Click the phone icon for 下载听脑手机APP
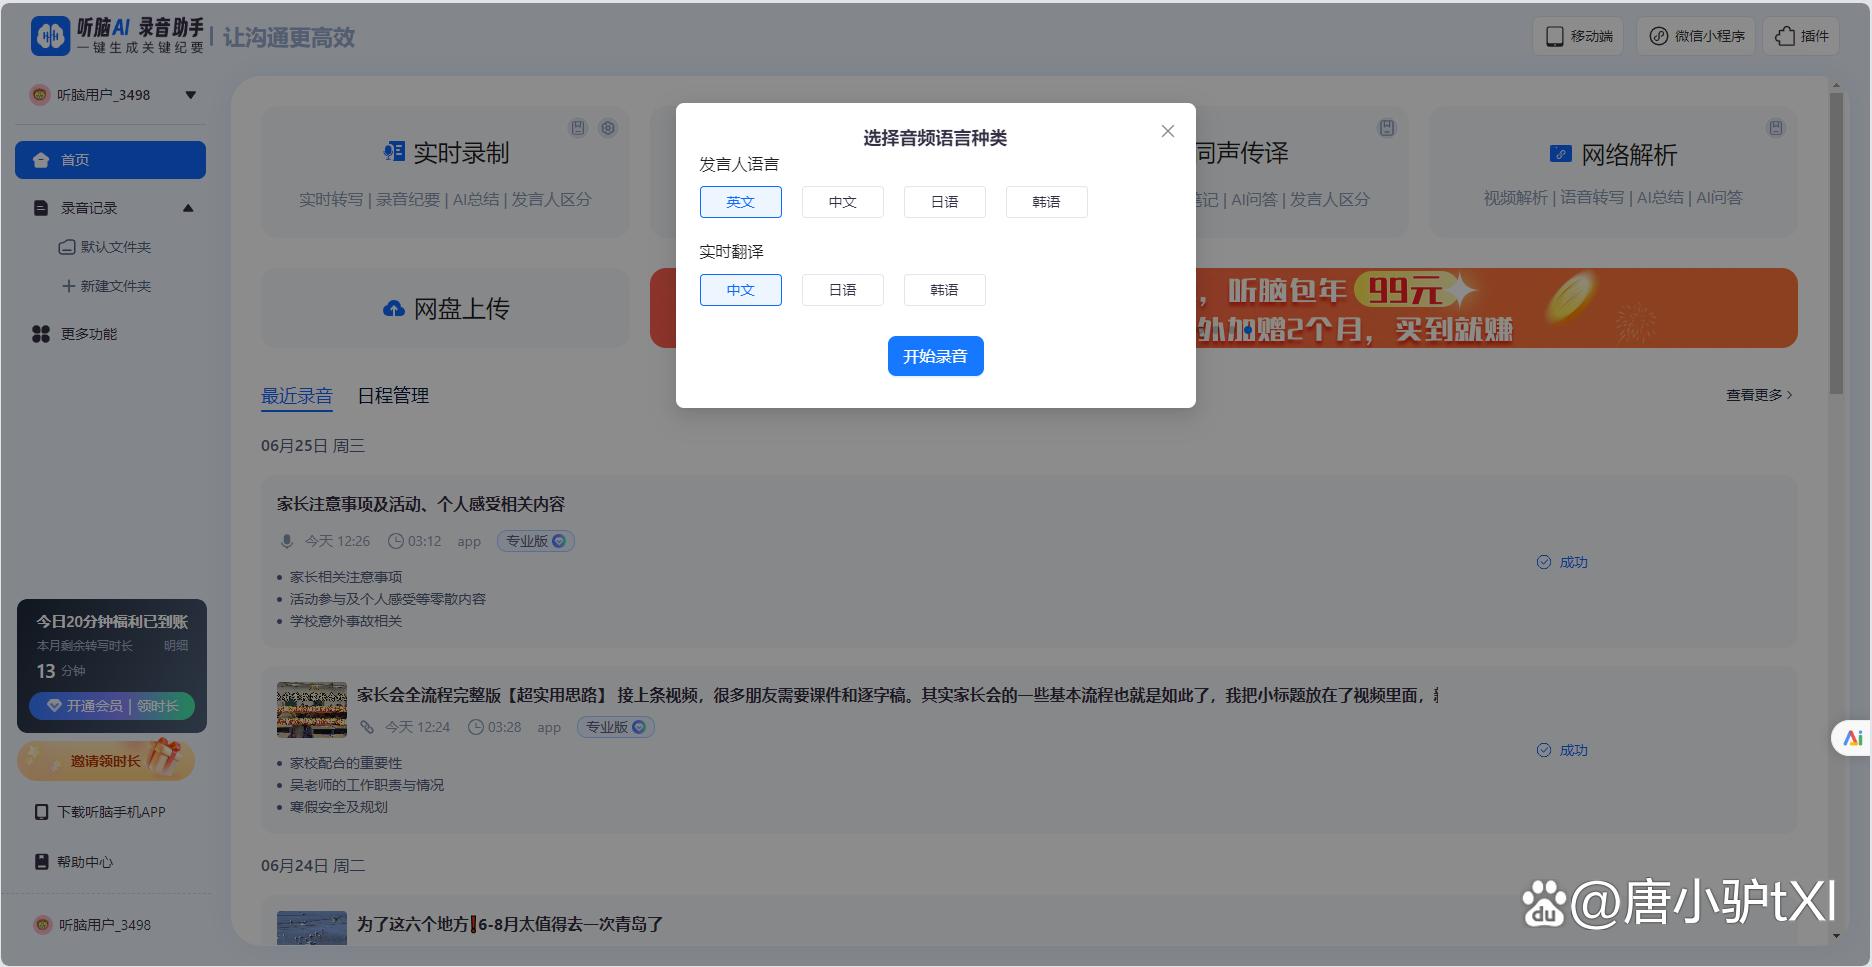 tap(41, 812)
